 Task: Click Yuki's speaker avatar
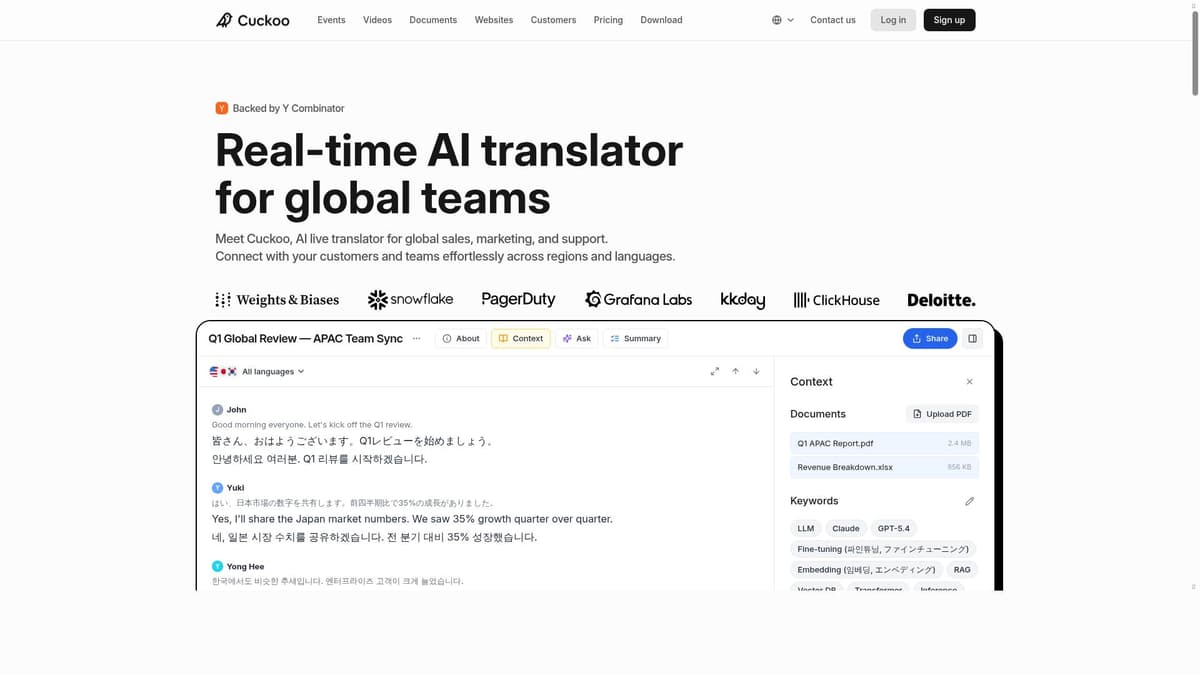click(217, 488)
